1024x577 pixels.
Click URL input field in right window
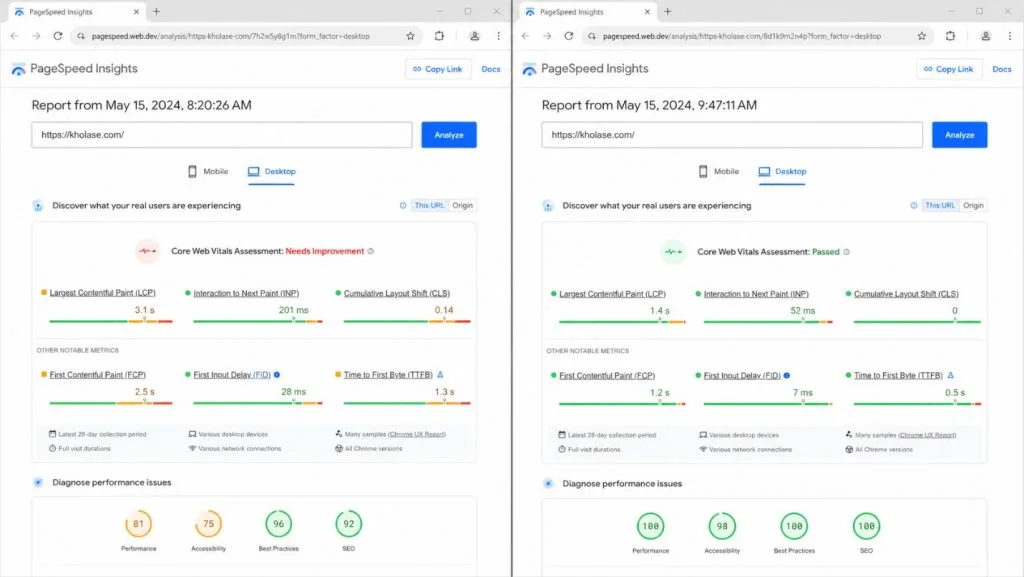(732, 134)
